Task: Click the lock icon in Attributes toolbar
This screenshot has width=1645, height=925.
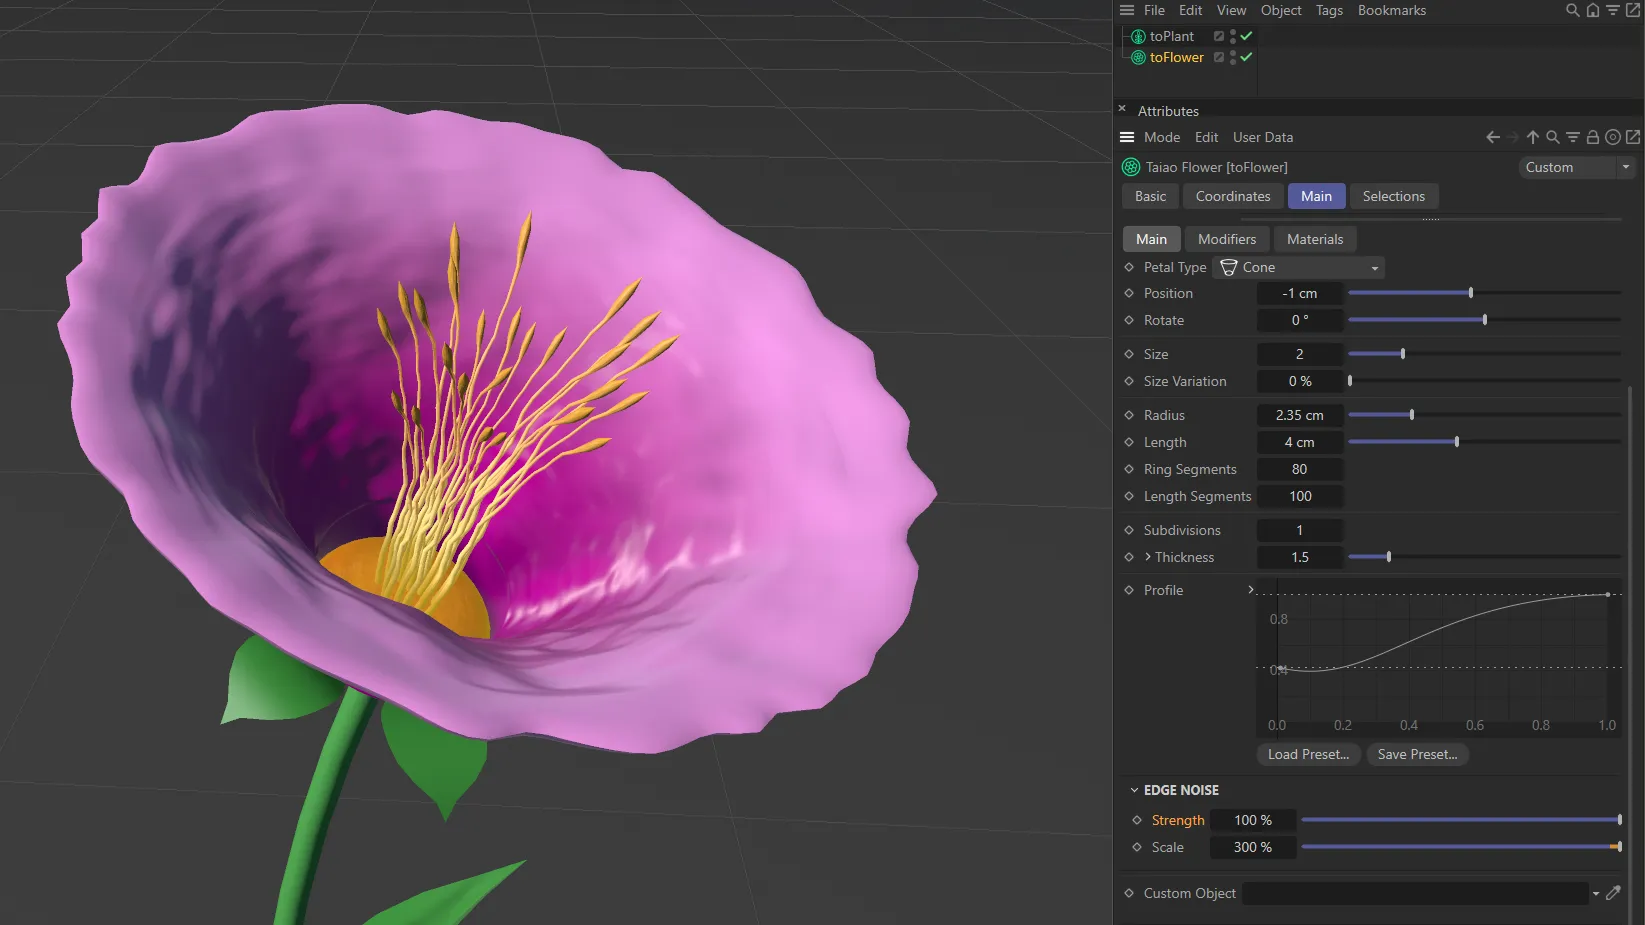Action: [x=1592, y=137]
